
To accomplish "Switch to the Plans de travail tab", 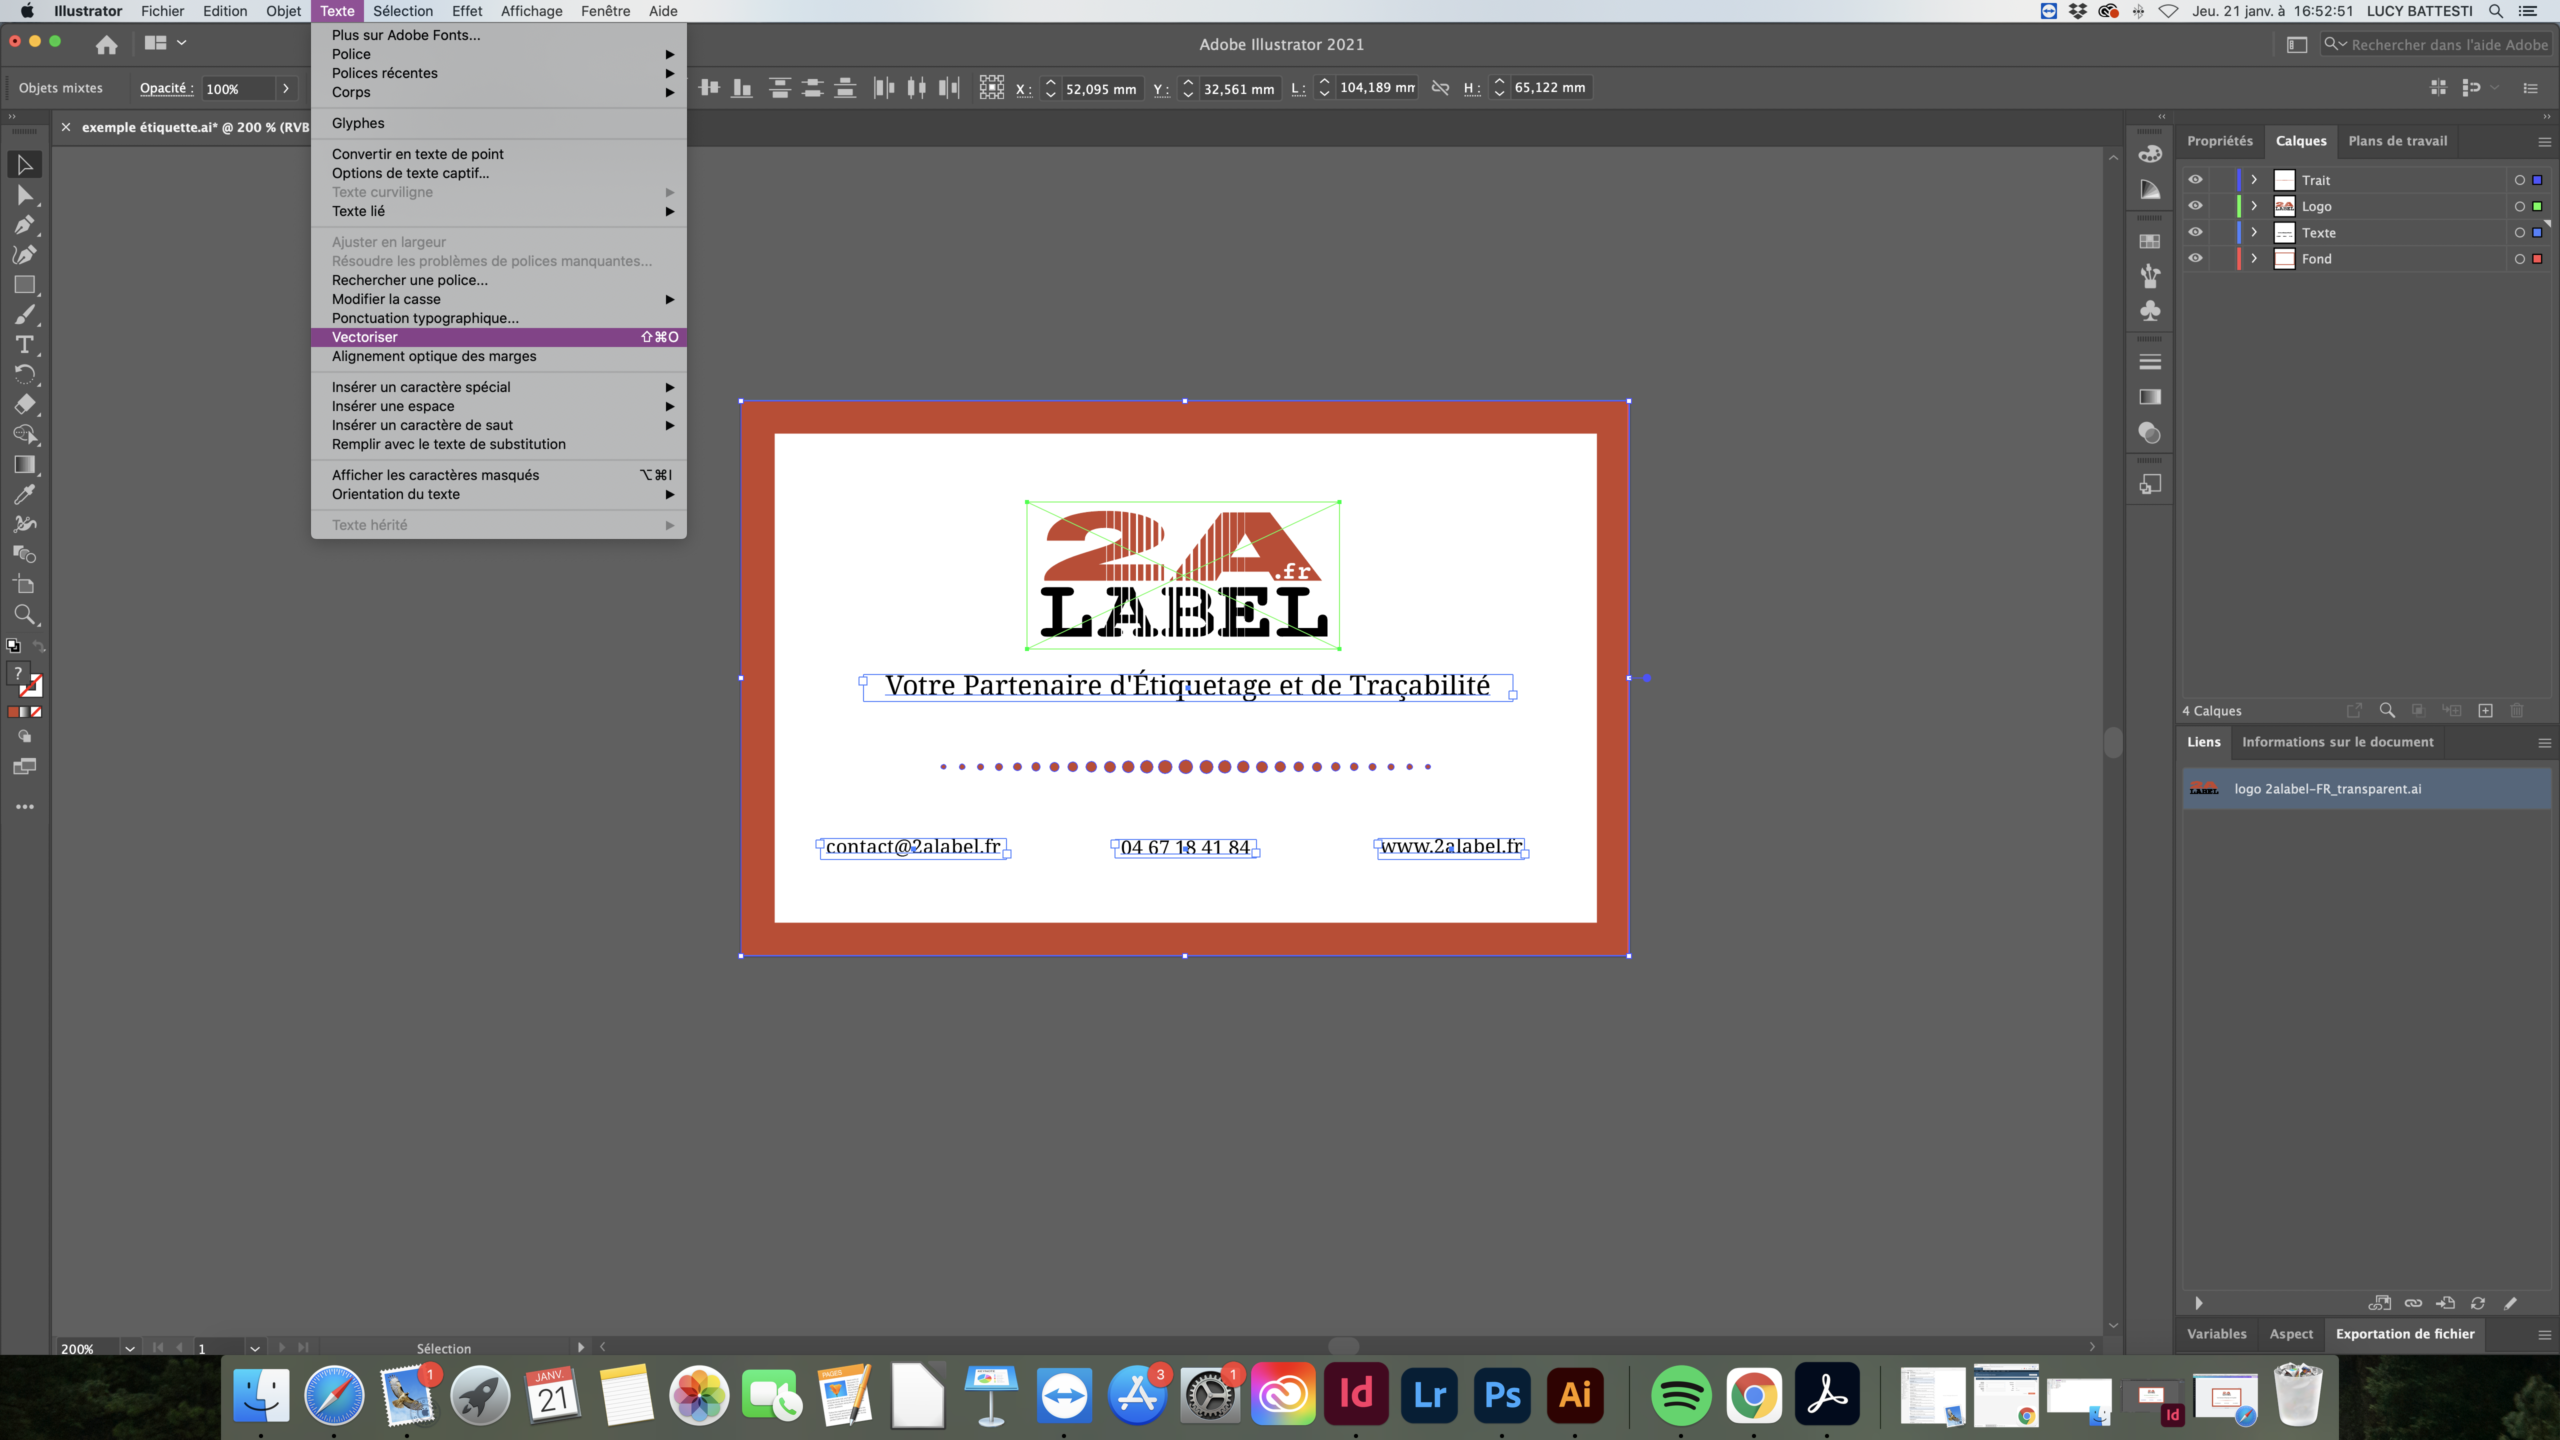I will [2398, 141].
